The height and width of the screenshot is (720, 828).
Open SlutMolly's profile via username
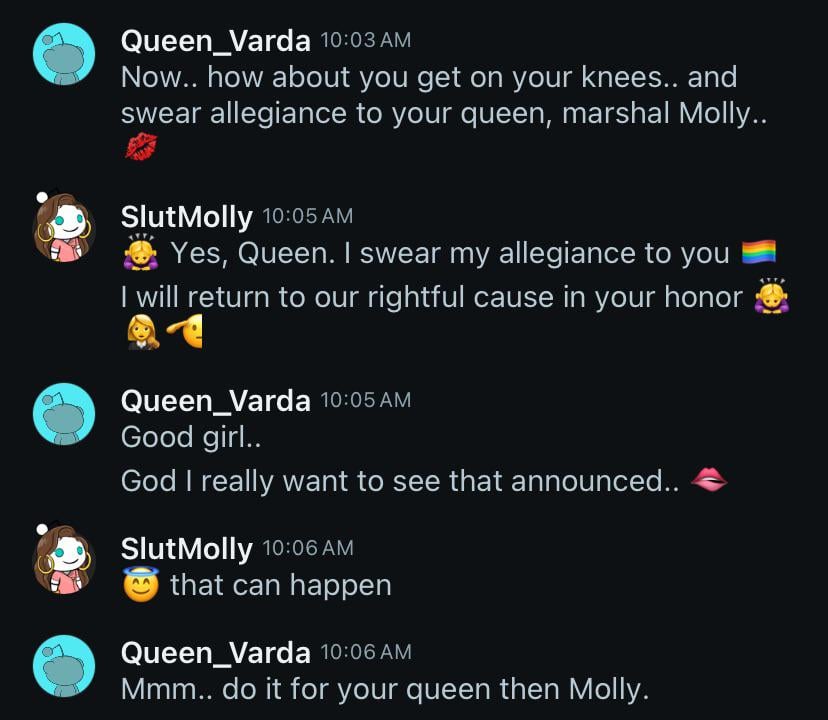[x=187, y=214]
